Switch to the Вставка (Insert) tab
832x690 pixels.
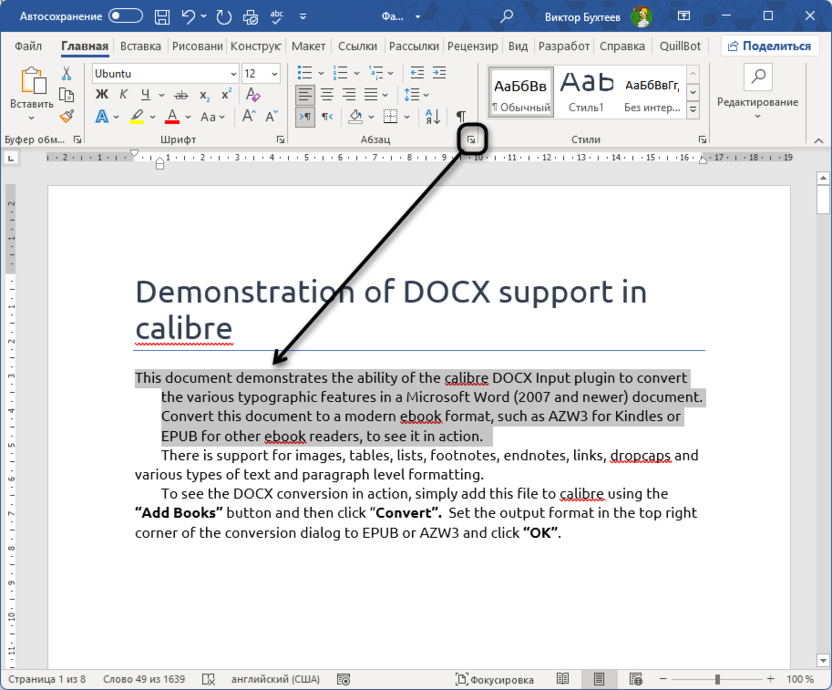pyautogui.click(x=140, y=46)
